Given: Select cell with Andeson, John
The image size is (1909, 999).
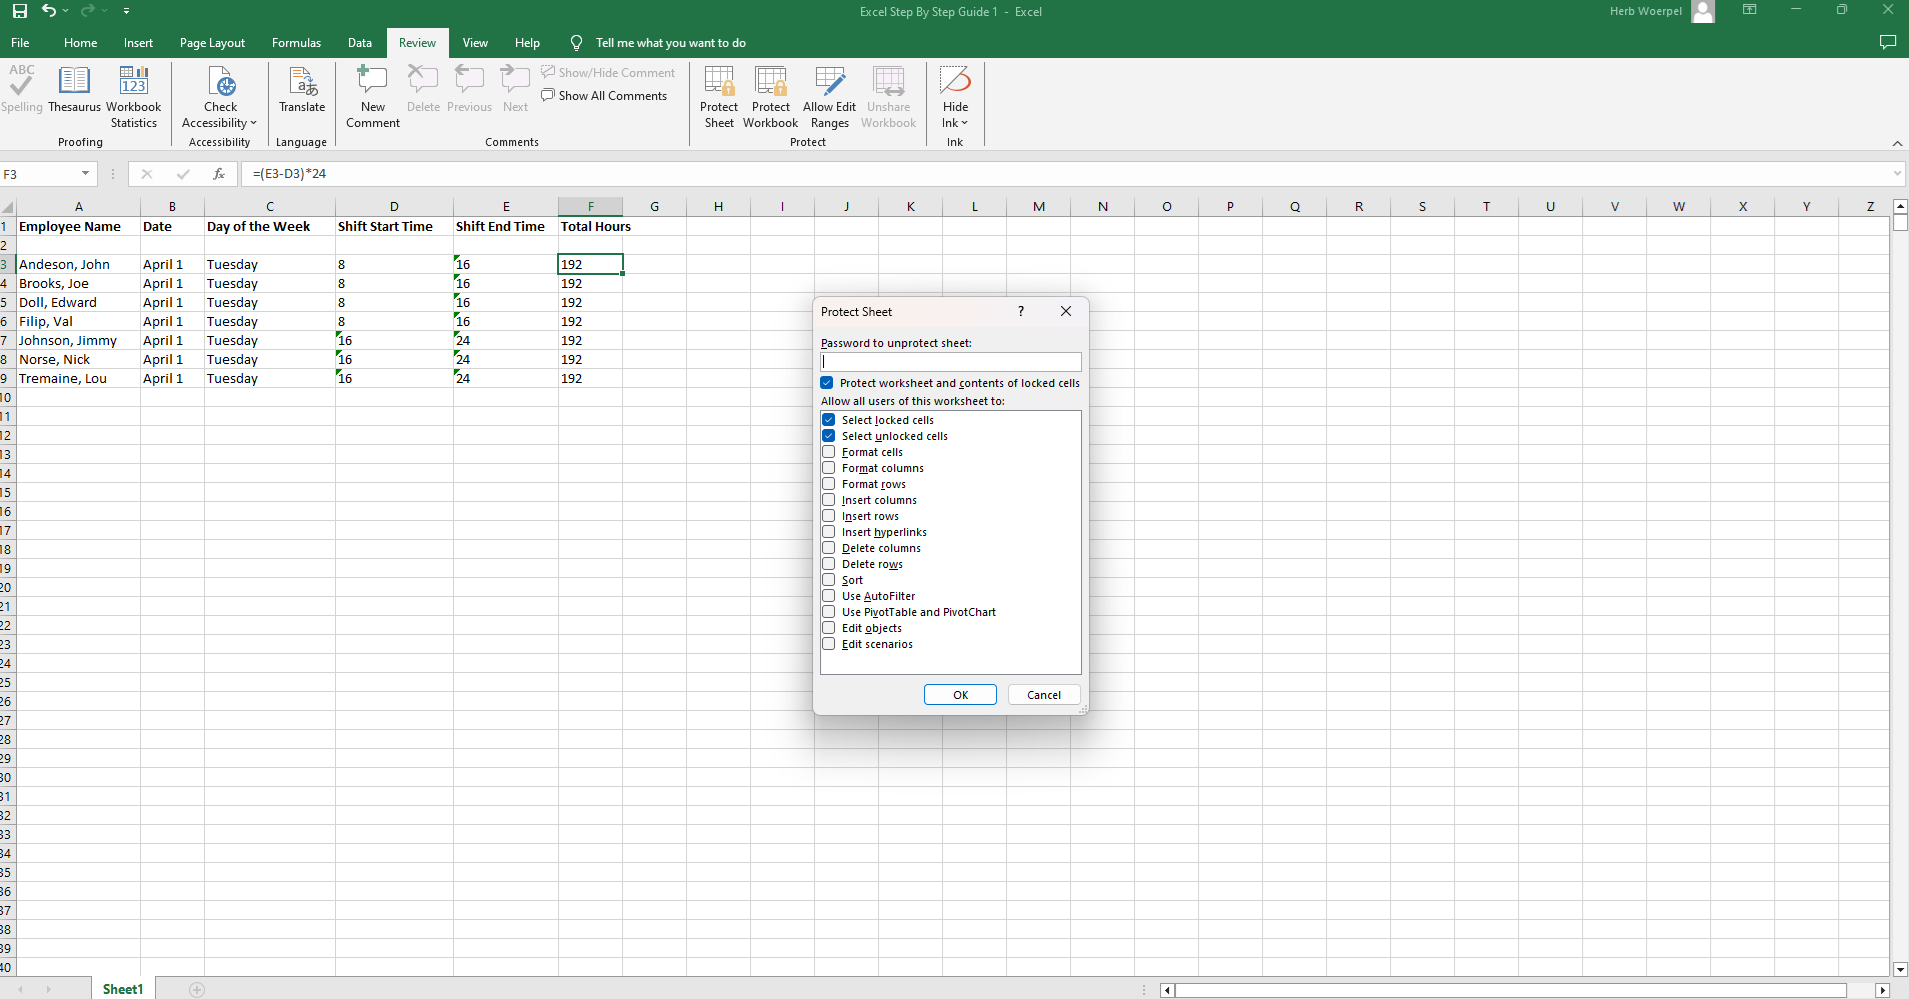Looking at the screenshot, I should pyautogui.click(x=78, y=264).
